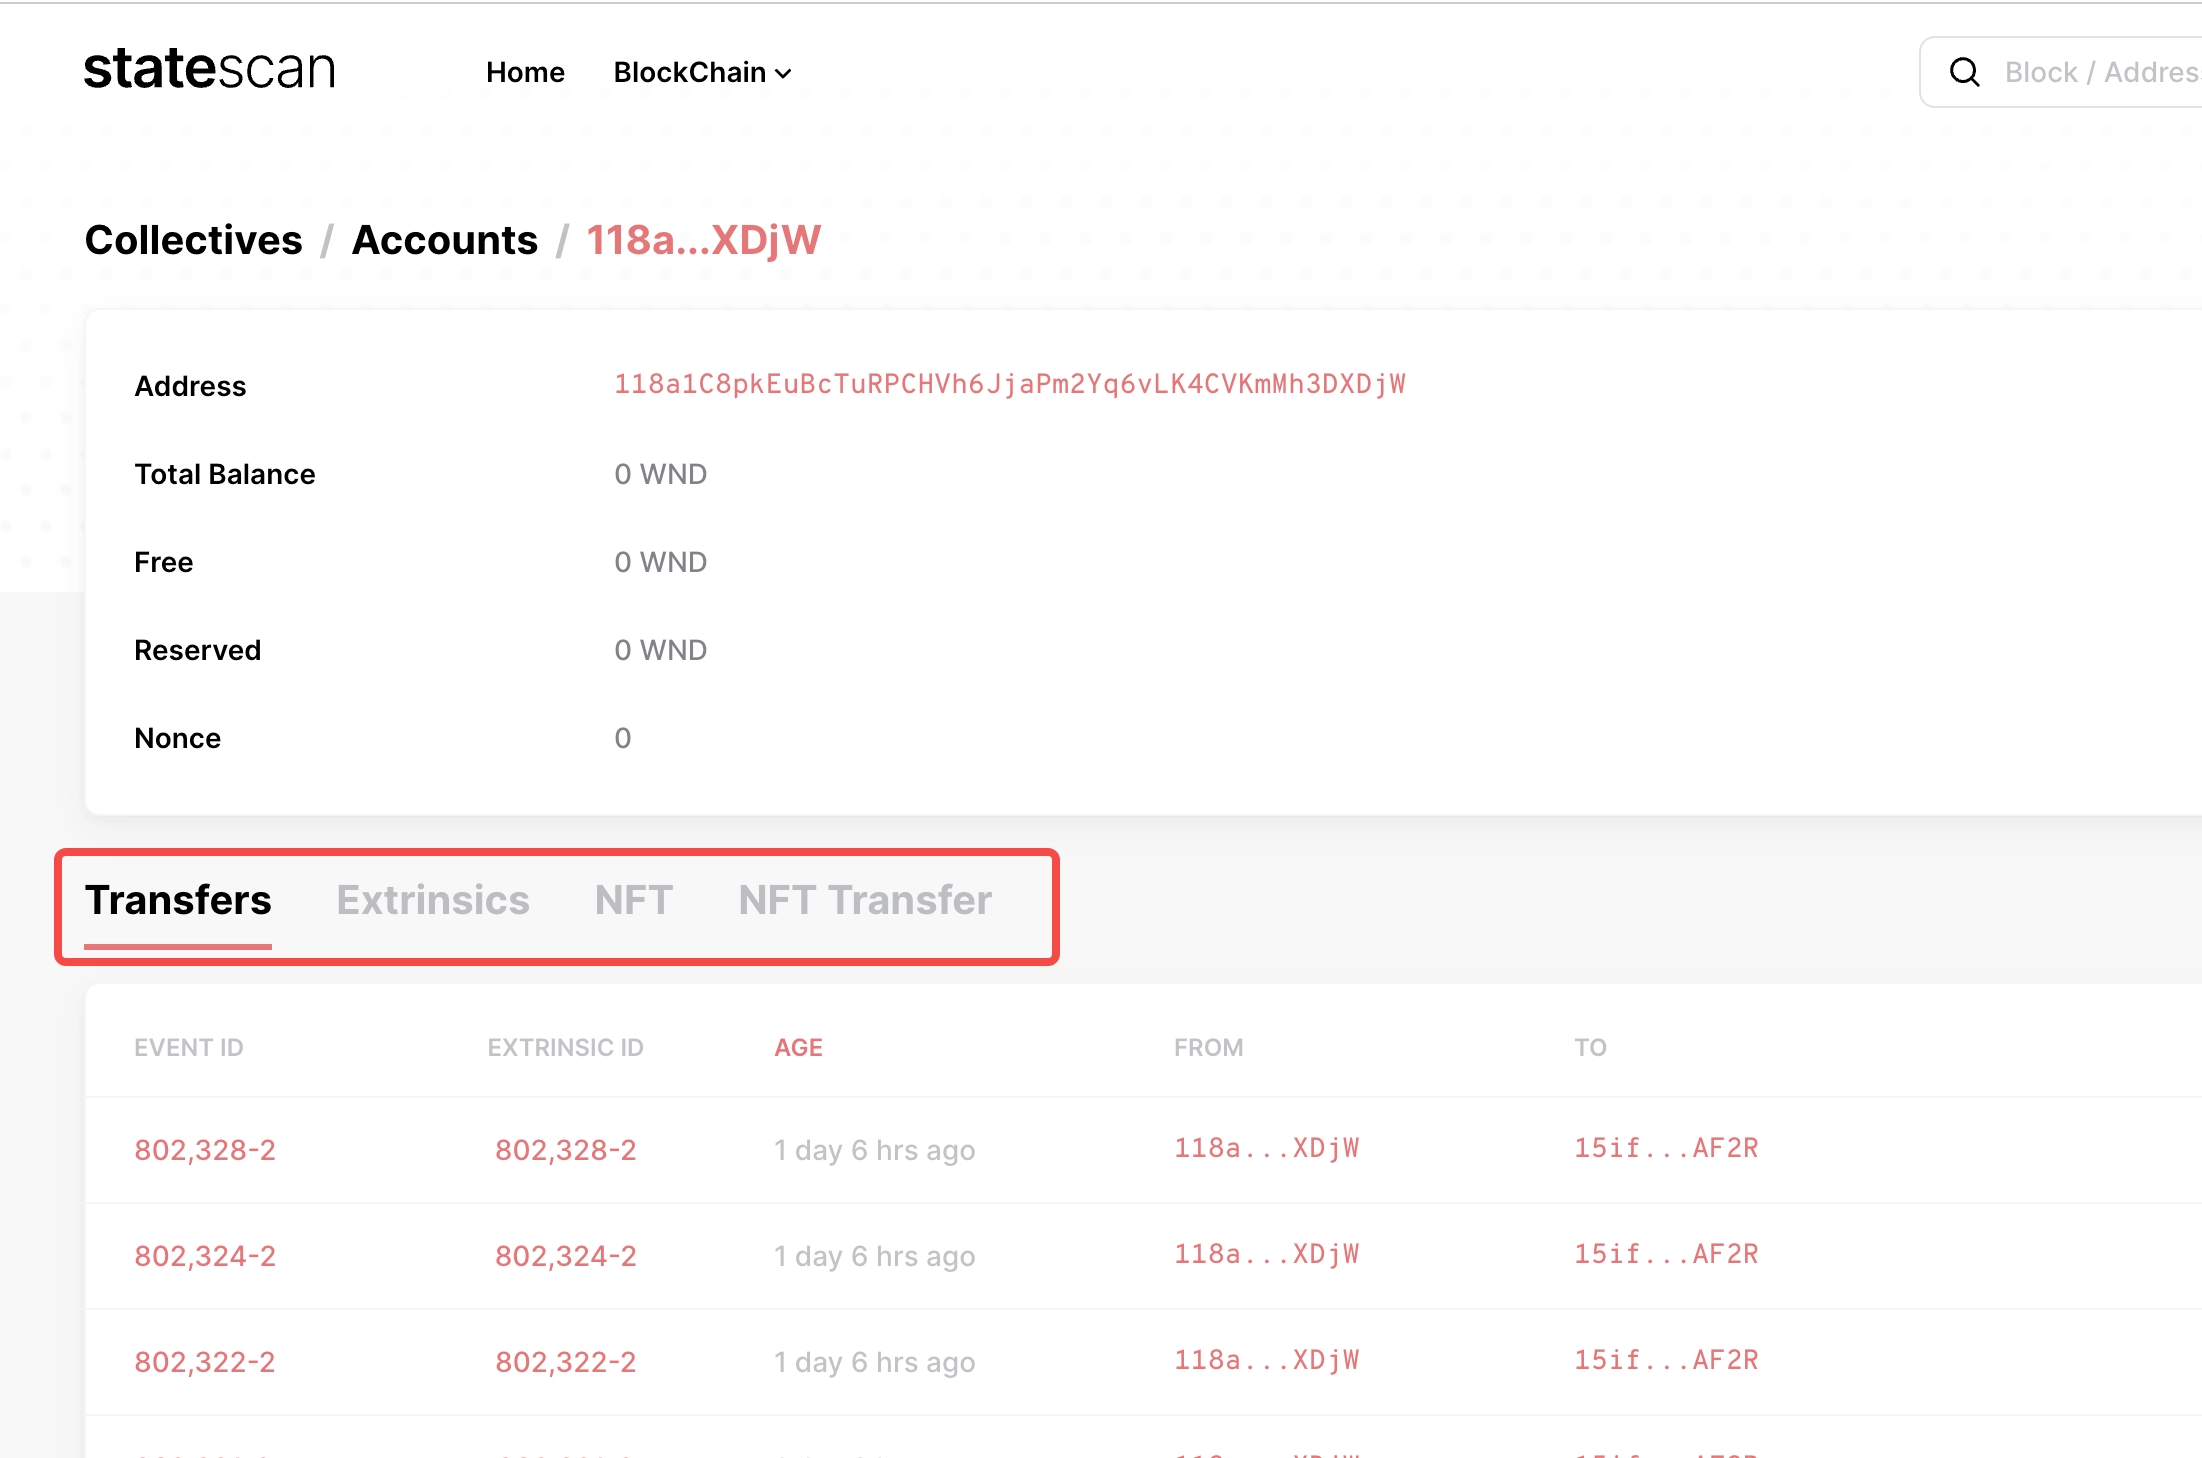The width and height of the screenshot is (2202, 1458).
Task: Open extrinsic ID 802,328-2
Action: [x=566, y=1150]
